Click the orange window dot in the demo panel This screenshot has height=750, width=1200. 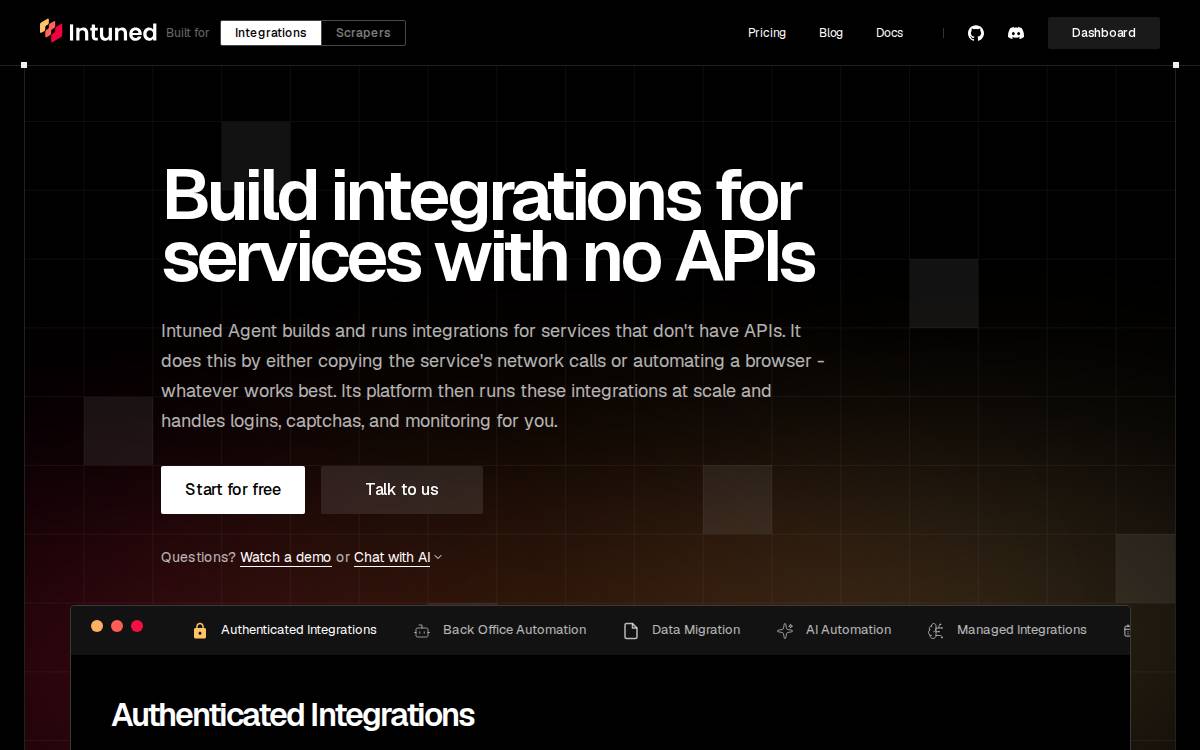(x=97, y=626)
